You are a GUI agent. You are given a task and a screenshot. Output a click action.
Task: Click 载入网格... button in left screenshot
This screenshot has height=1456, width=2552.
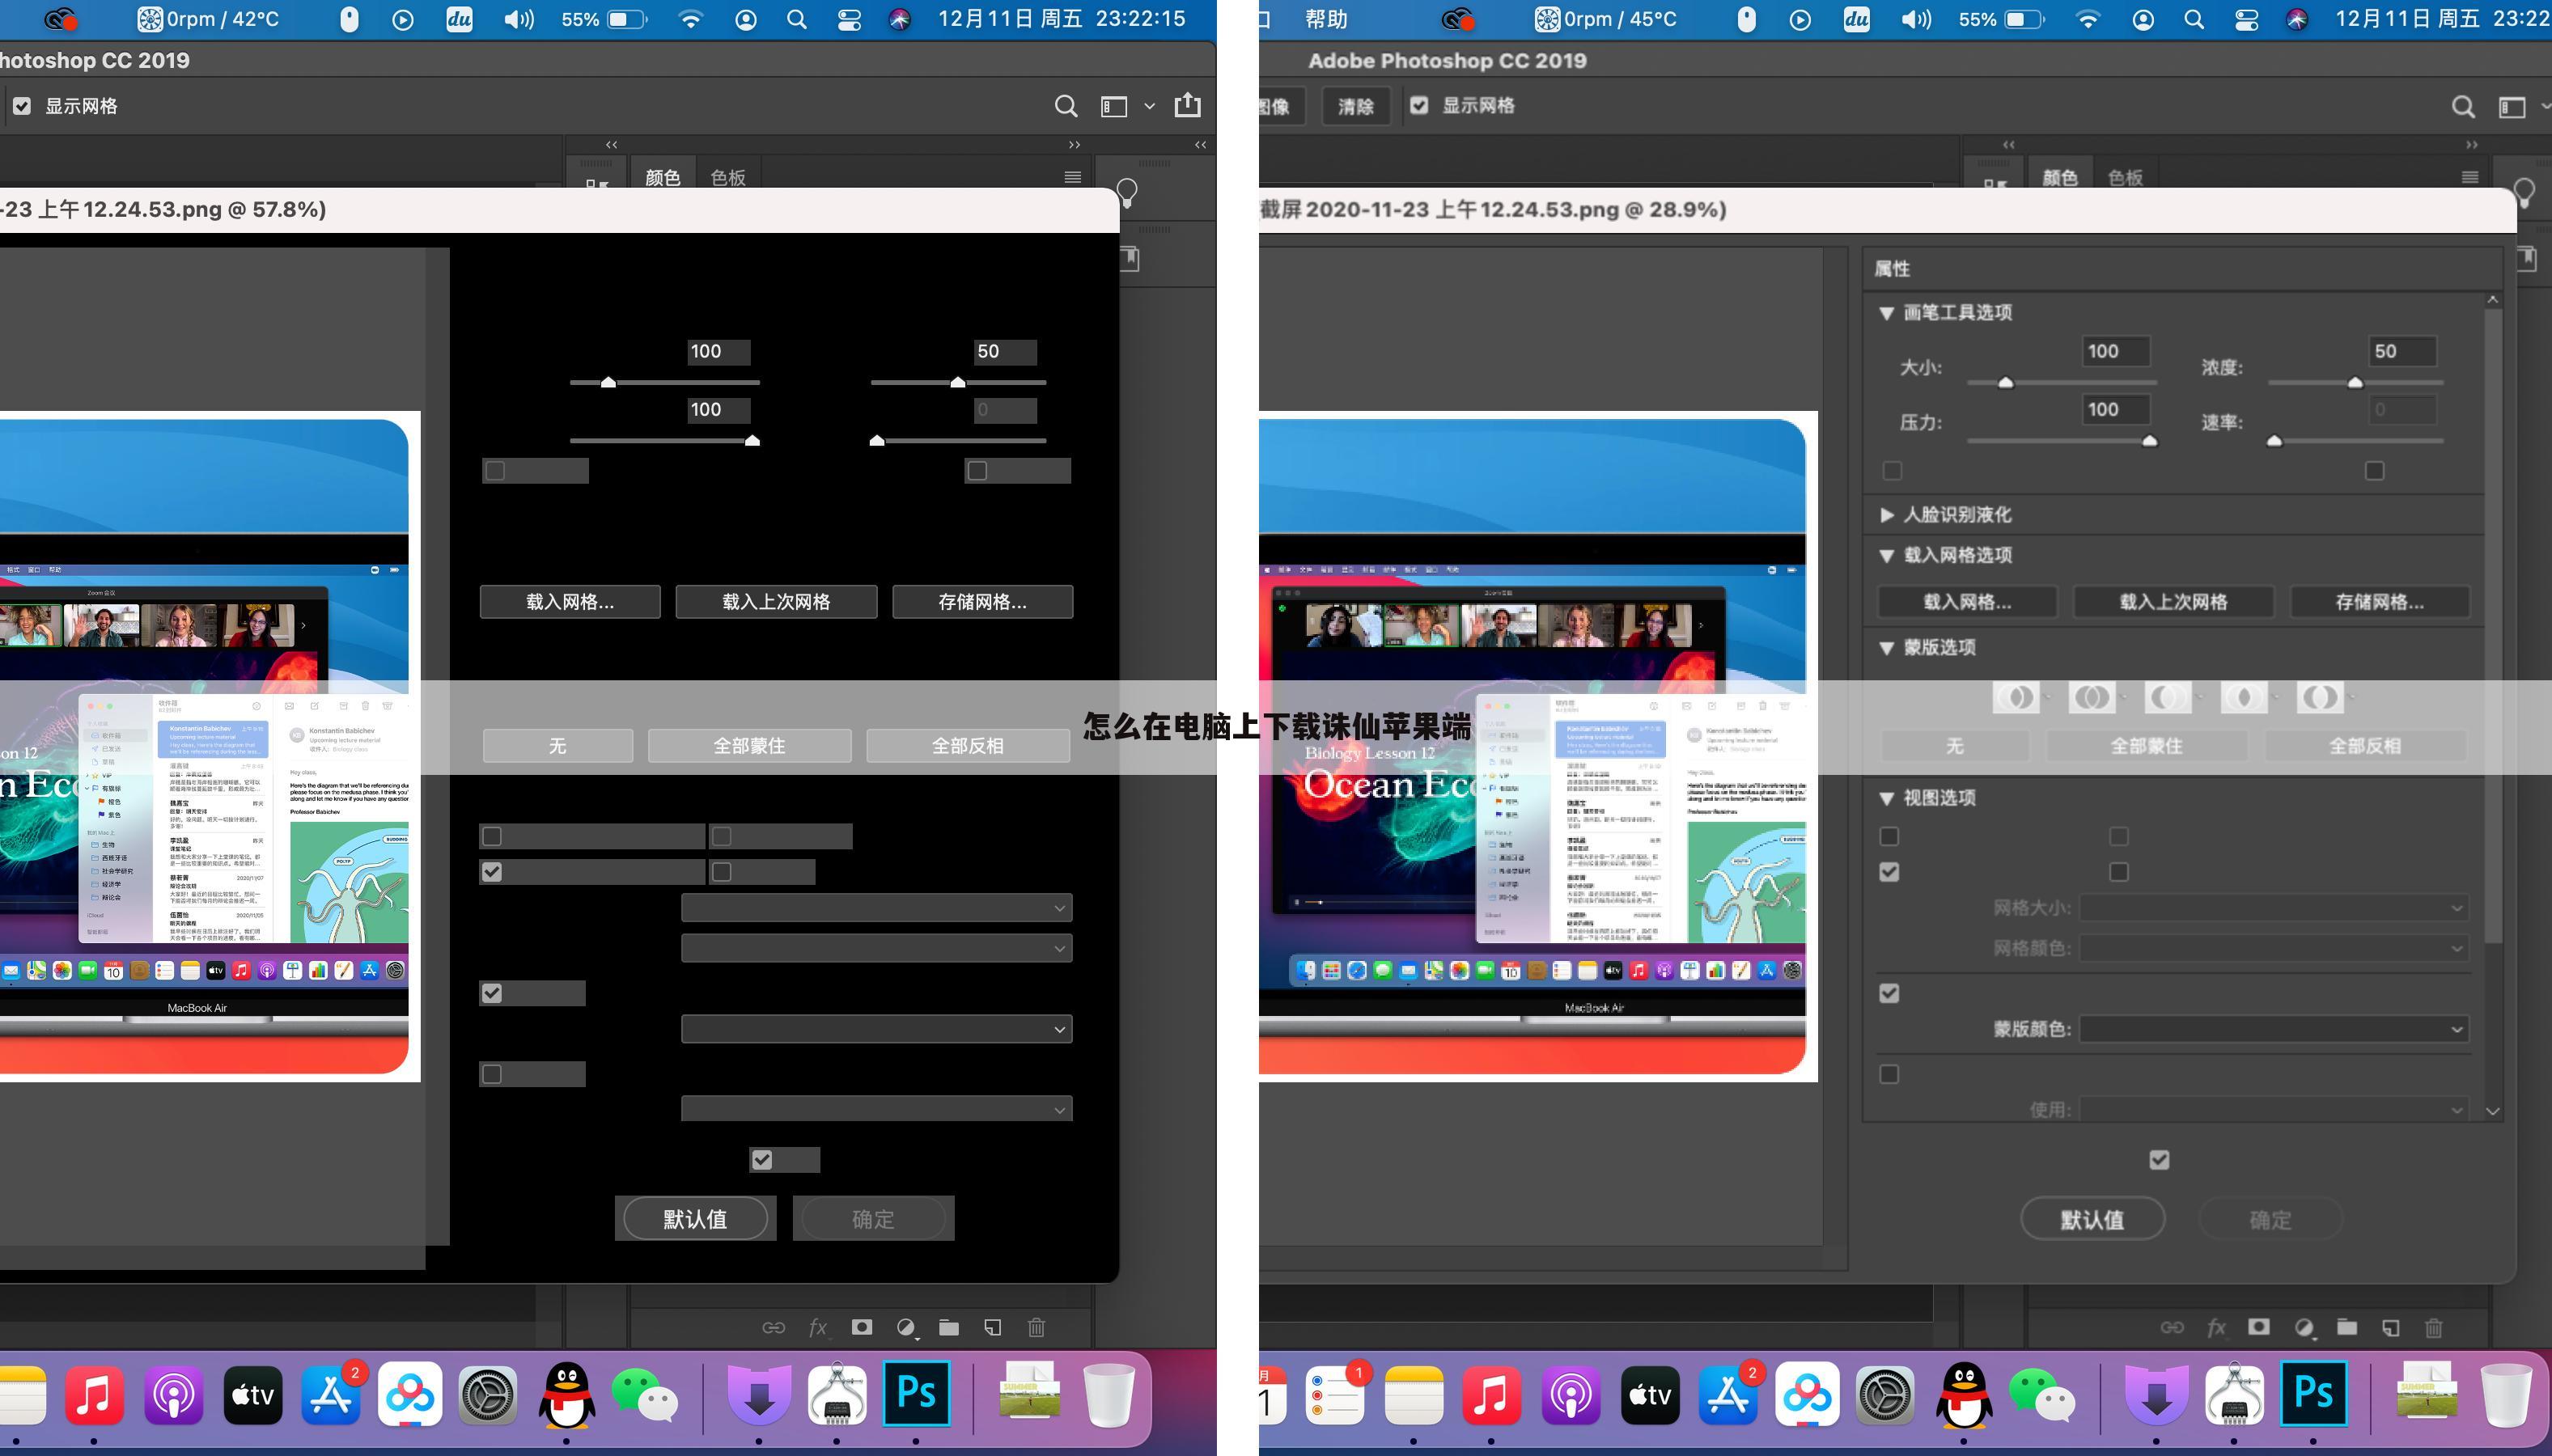point(570,602)
